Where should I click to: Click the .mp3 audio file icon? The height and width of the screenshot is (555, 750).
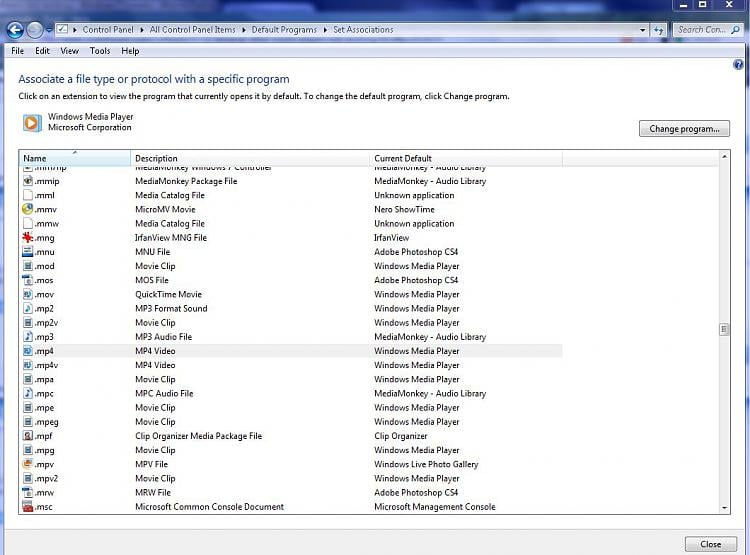click(x=28, y=336)
